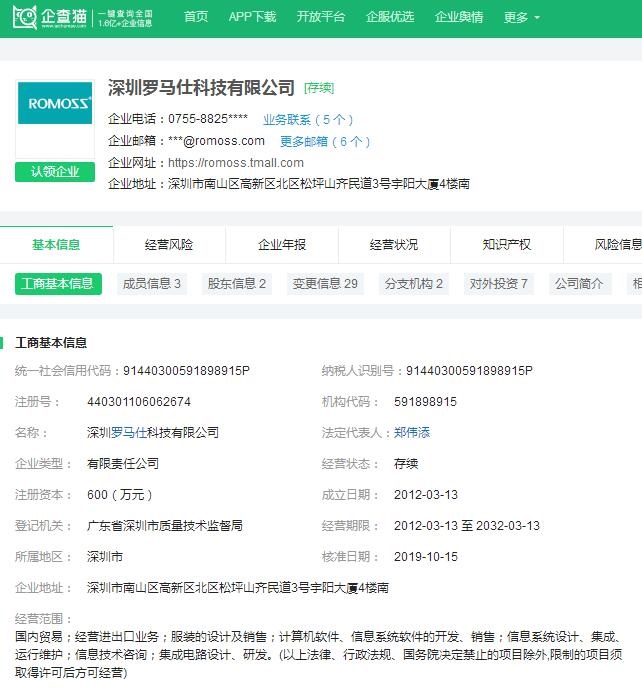Click the 企业邮箱 ***@romoss.com

tap(216, 141)
